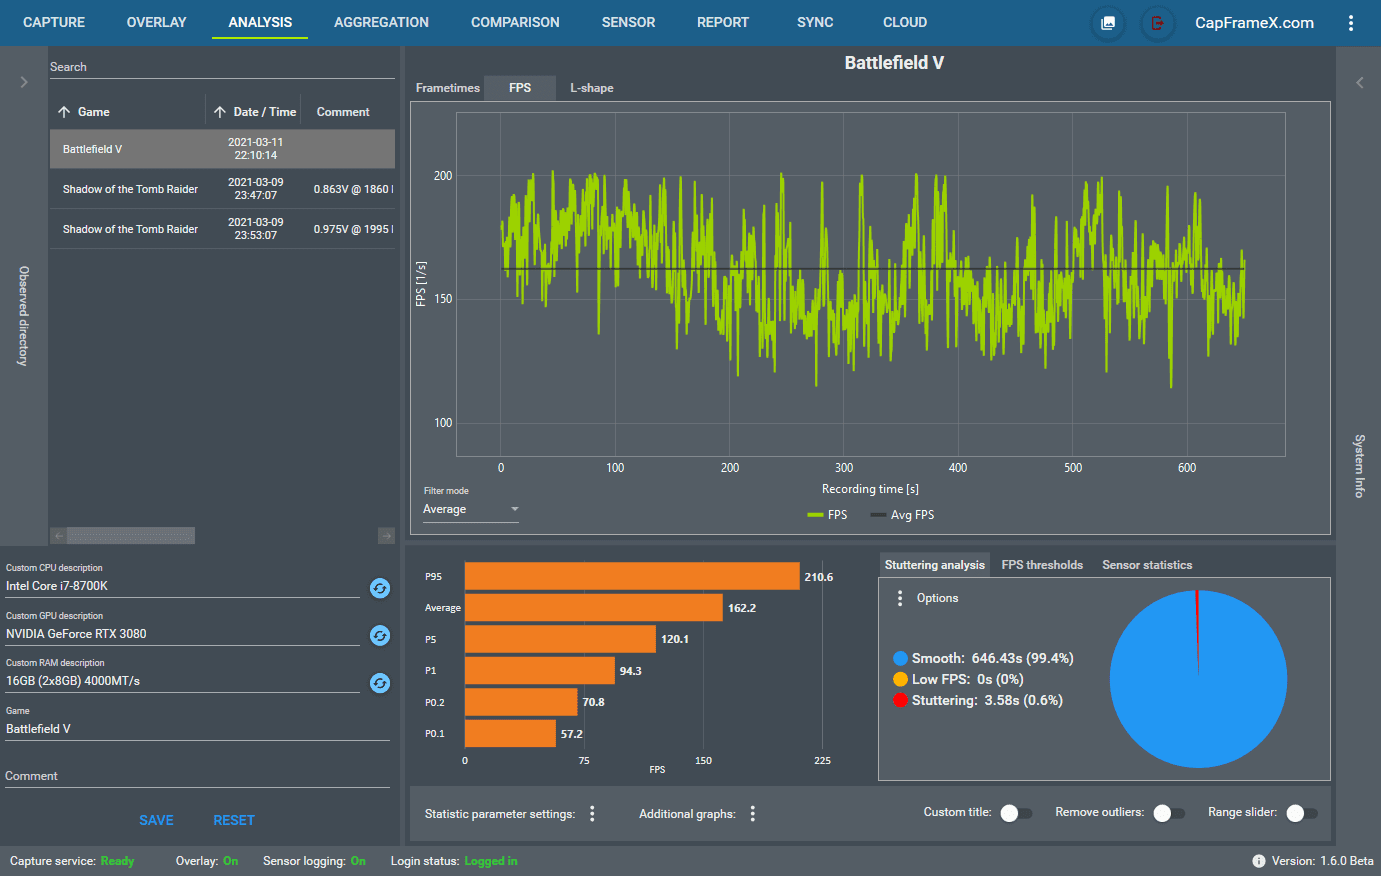Image resolution: width=1381 pixels, height=876 pixels.
Task: Click the red logout icon in the top bar
Action: [x=1158, y=23]
